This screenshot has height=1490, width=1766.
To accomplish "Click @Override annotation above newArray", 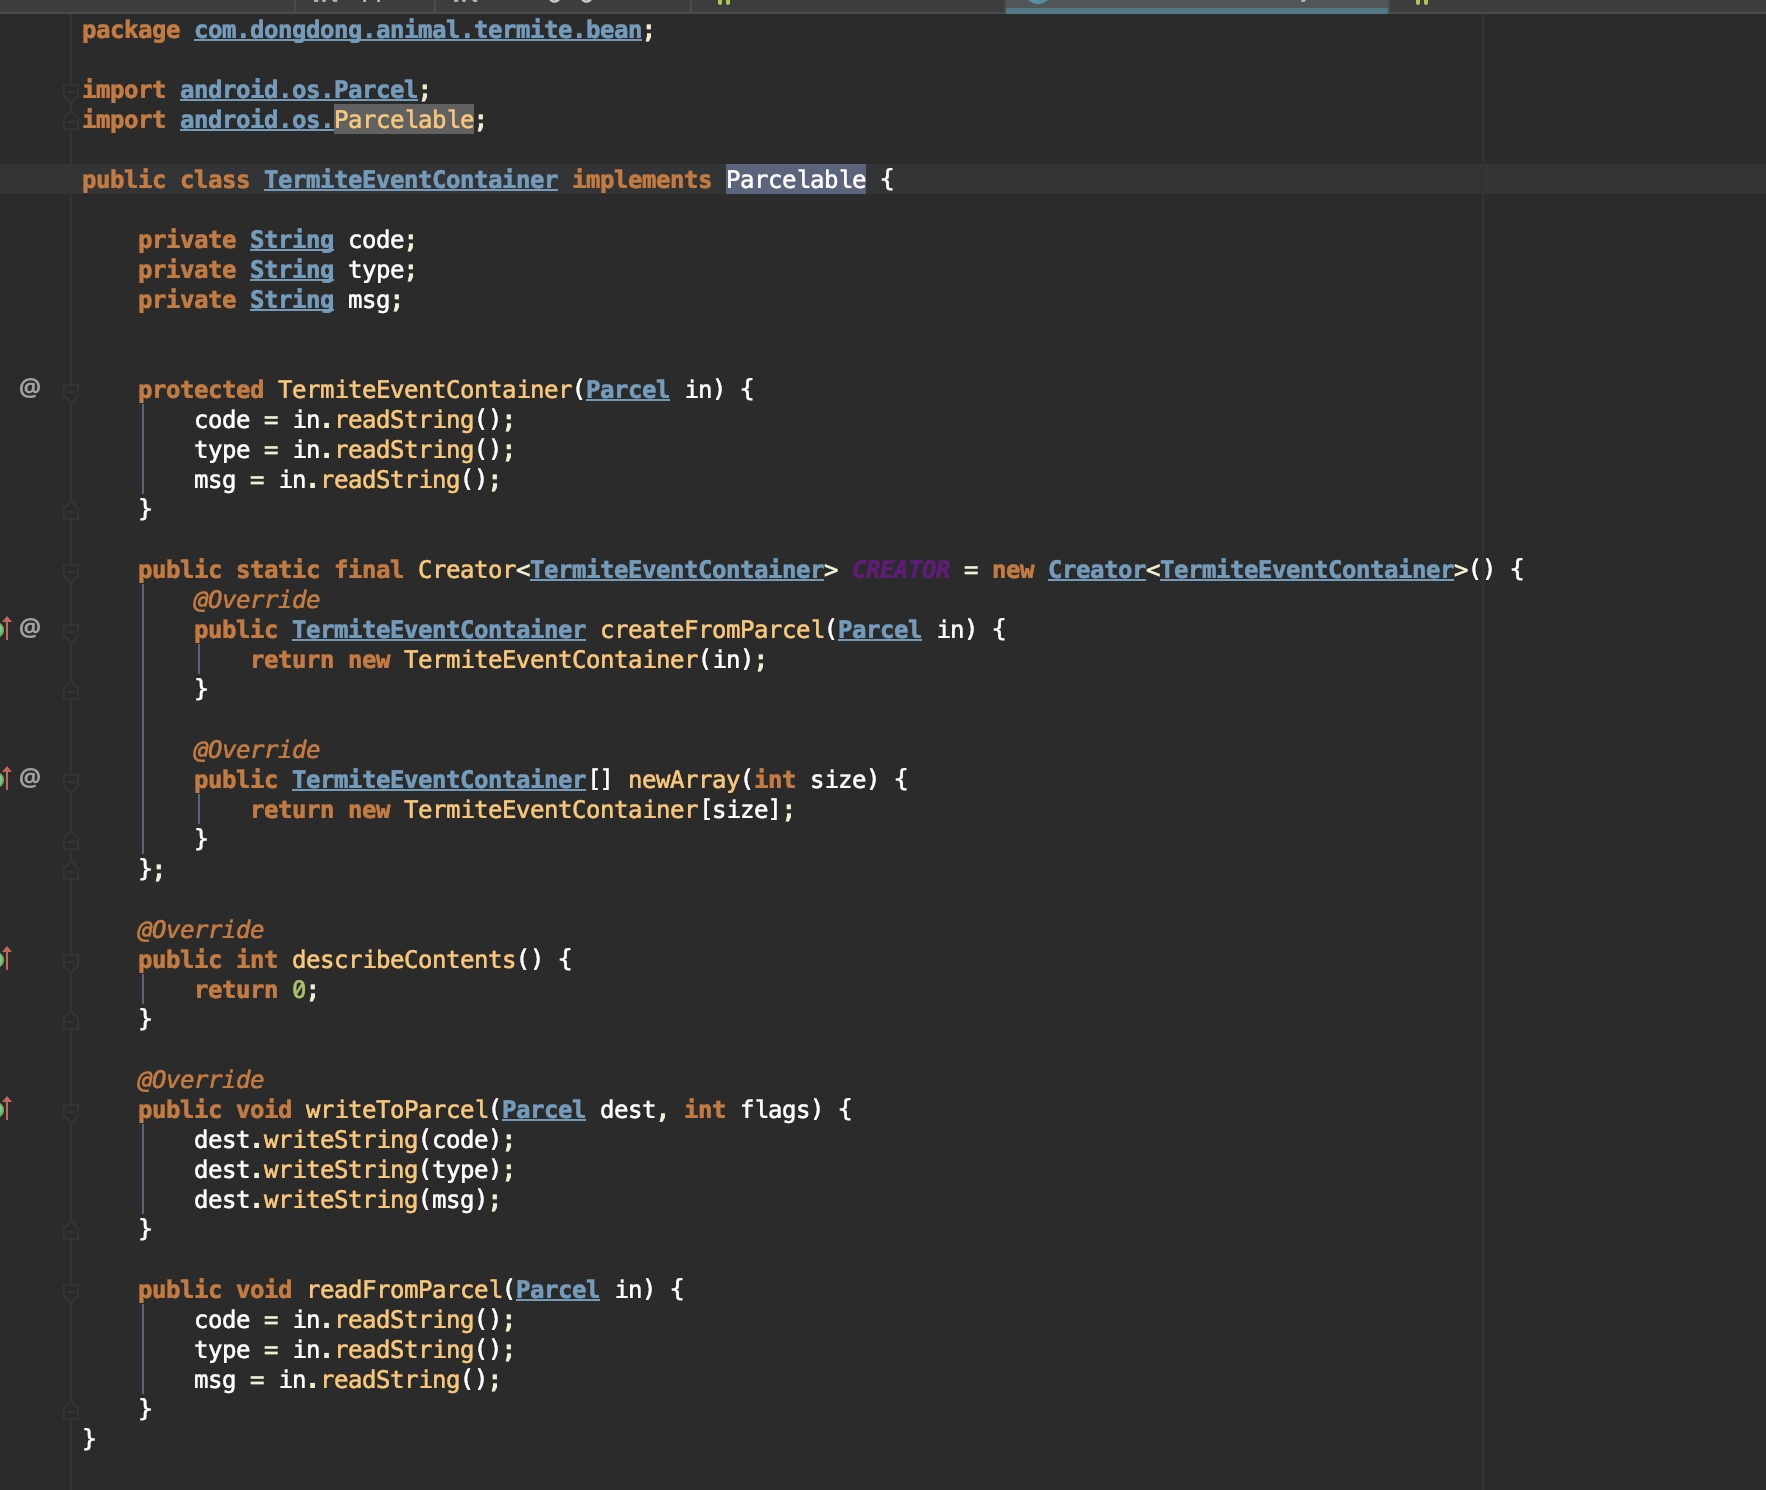I will 257,750.
